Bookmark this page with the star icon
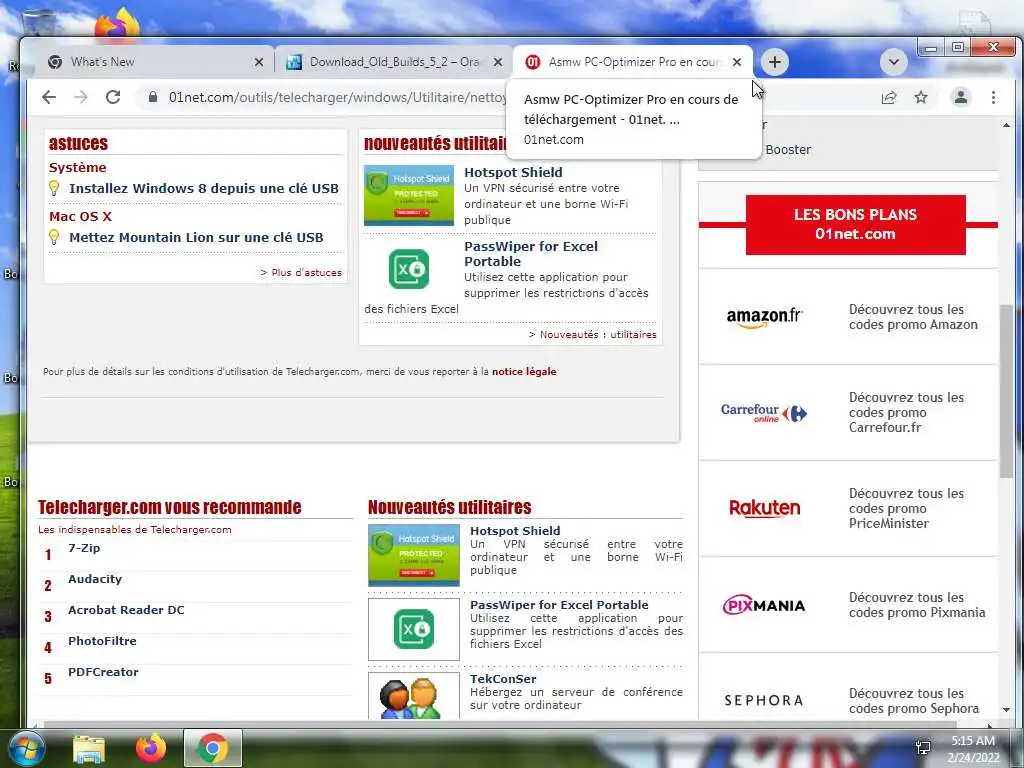 point(921,97)
